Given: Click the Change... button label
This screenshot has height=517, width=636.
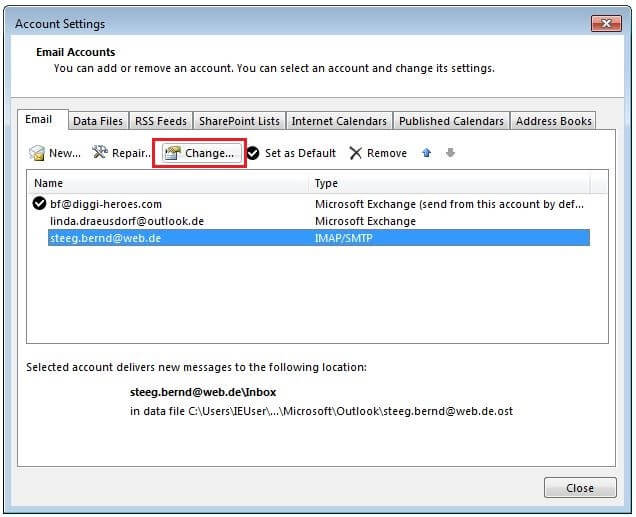Looking at the screenshot, I should pyautogui.click(x=209, y=153).
